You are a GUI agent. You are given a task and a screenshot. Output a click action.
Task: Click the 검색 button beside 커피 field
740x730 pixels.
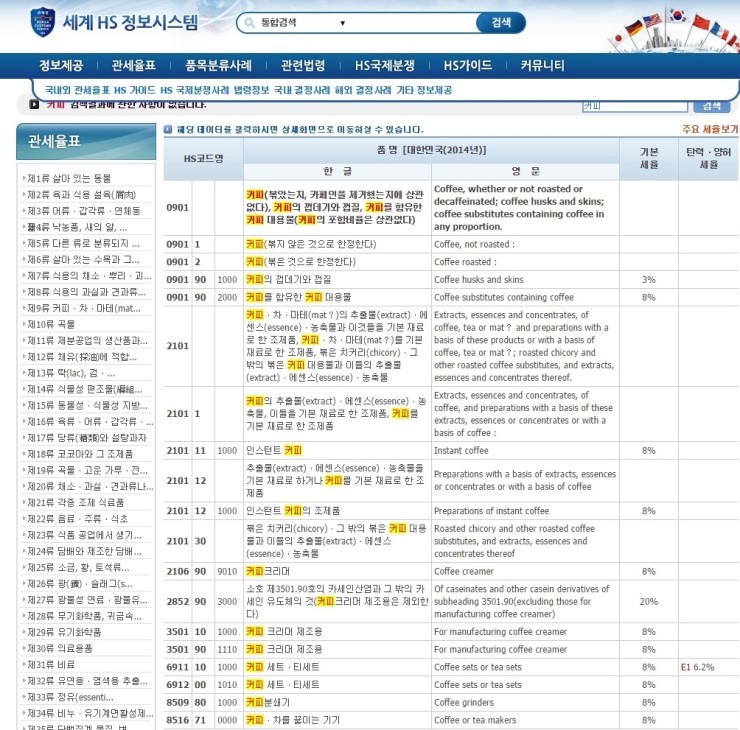712,106
